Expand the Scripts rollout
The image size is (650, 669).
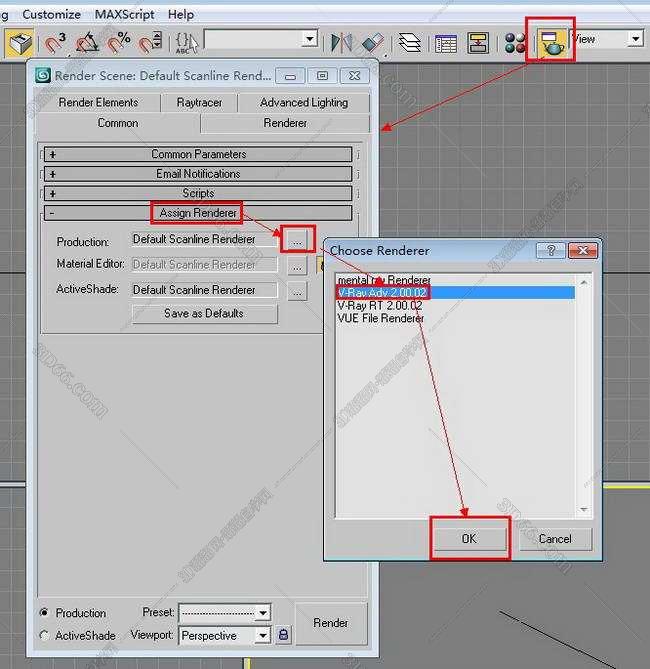click(198, 193)
